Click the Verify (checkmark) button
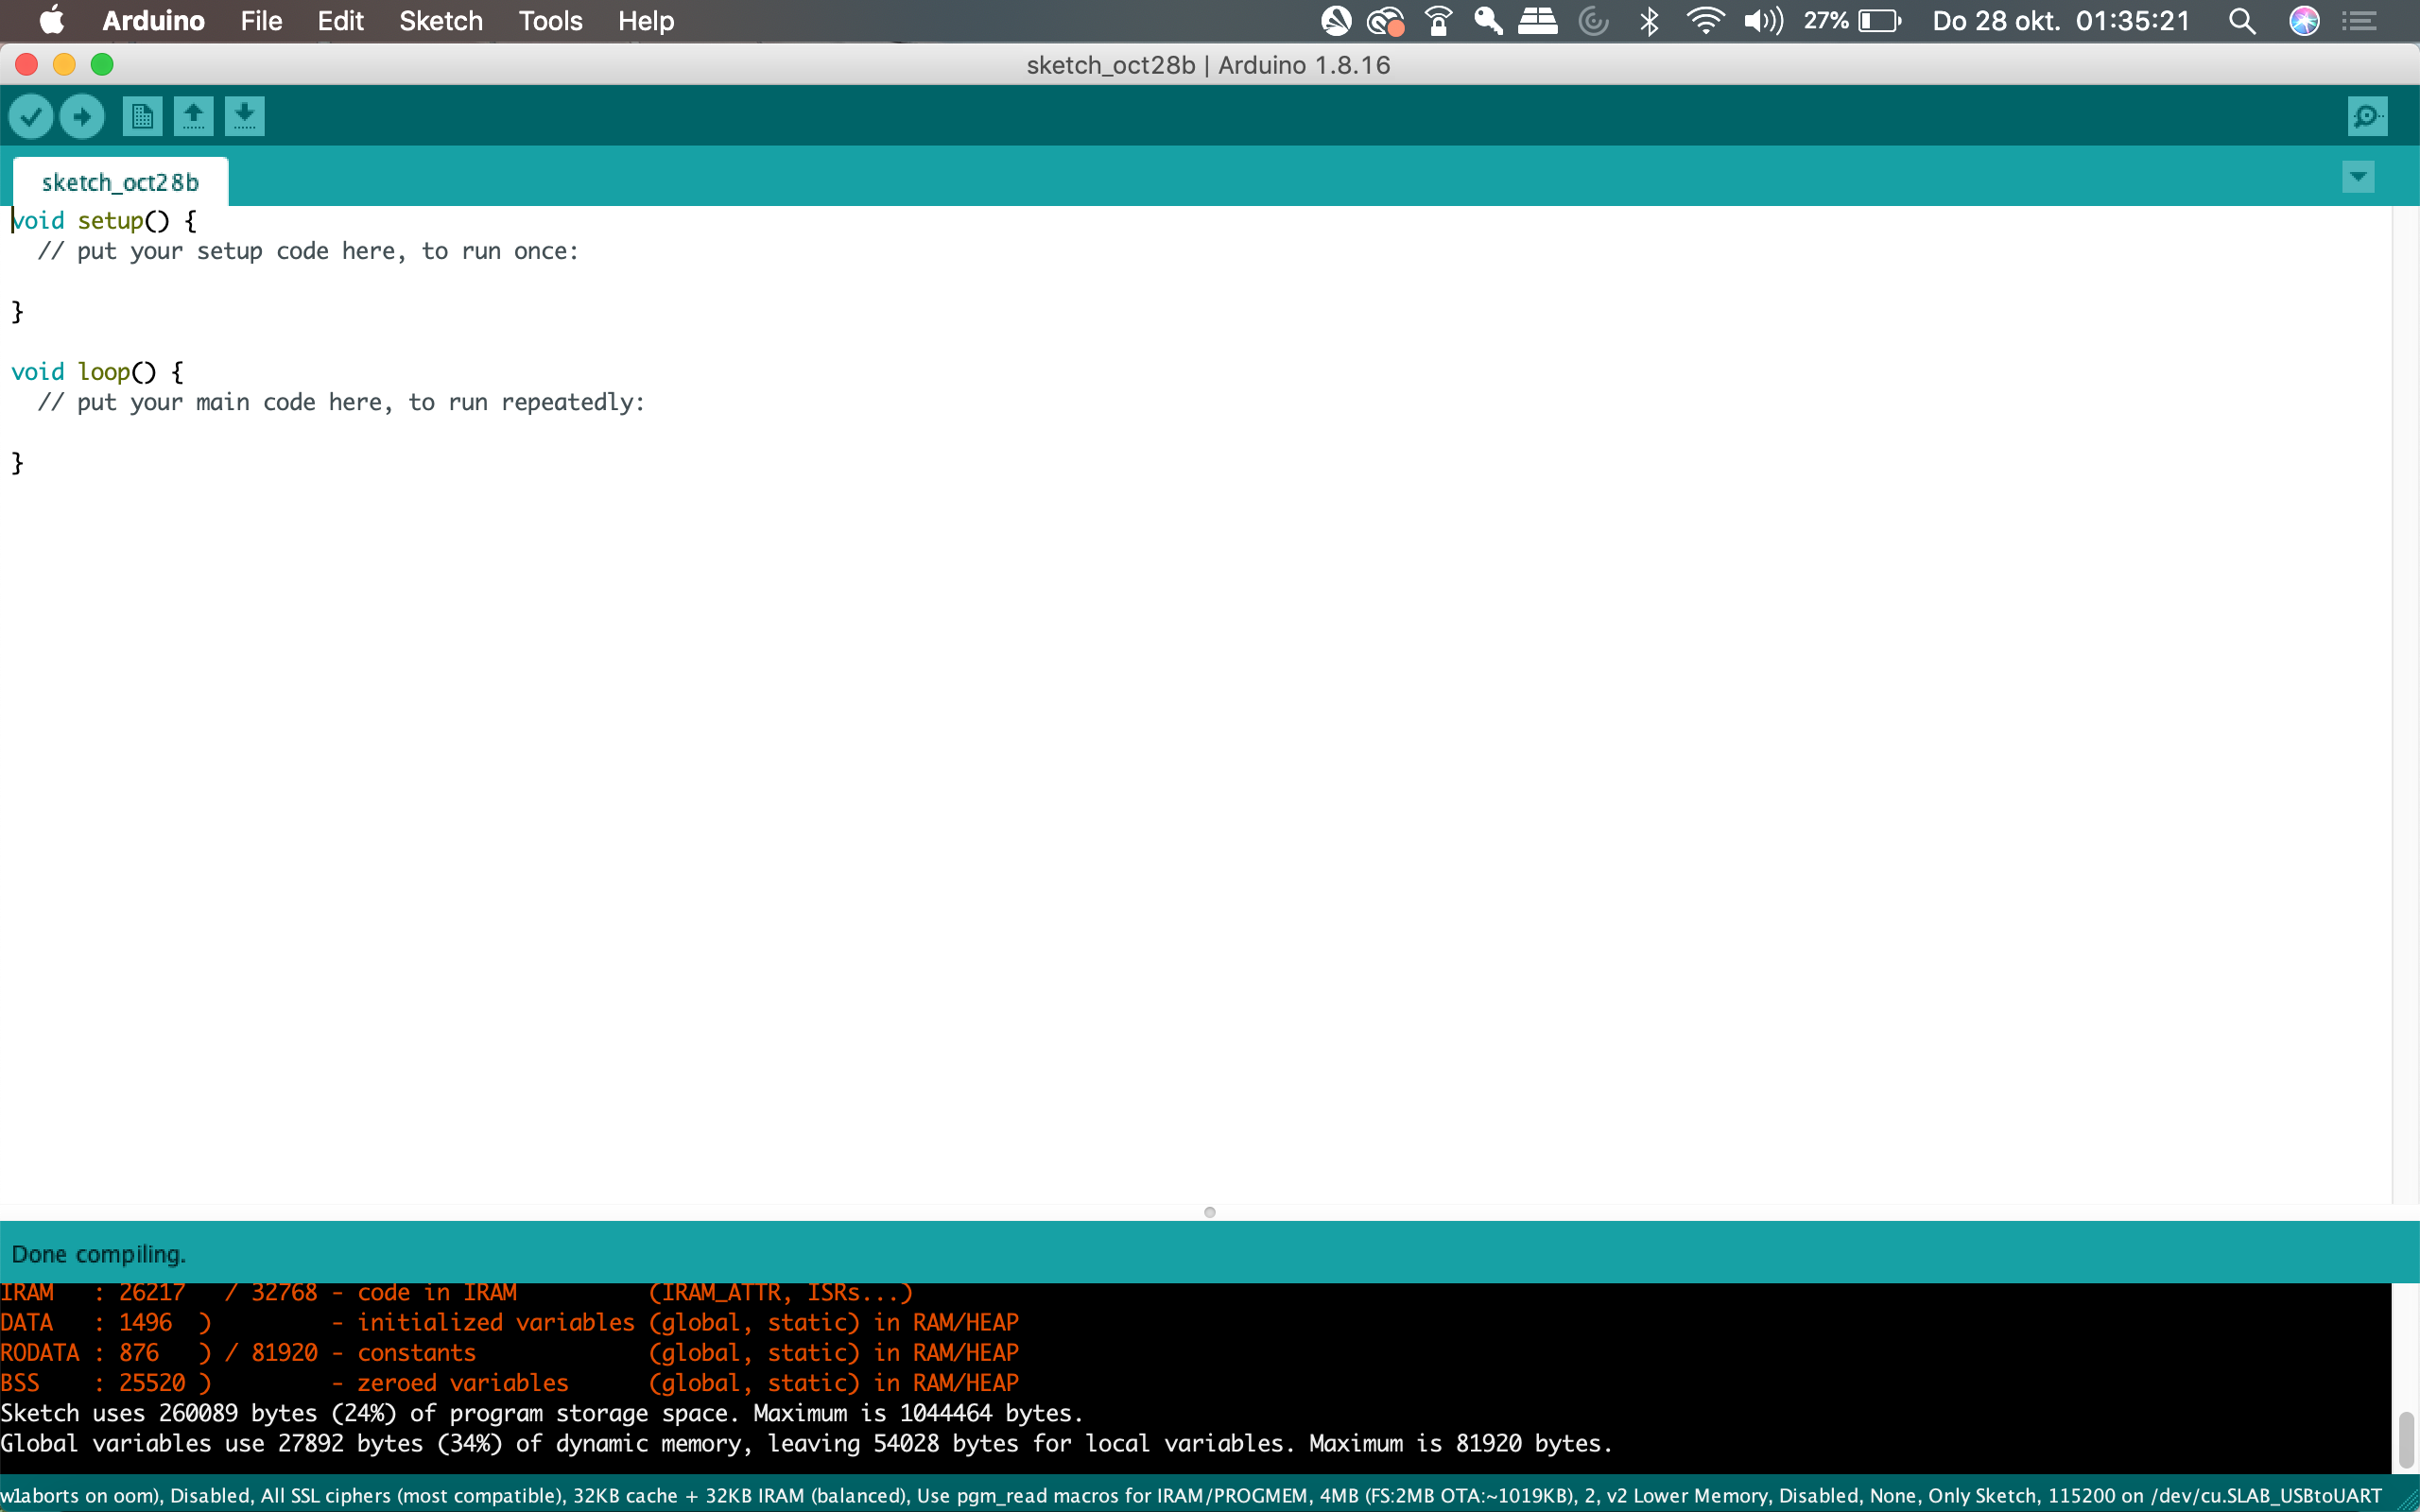2420x1512 pixels. coord(31,116)
